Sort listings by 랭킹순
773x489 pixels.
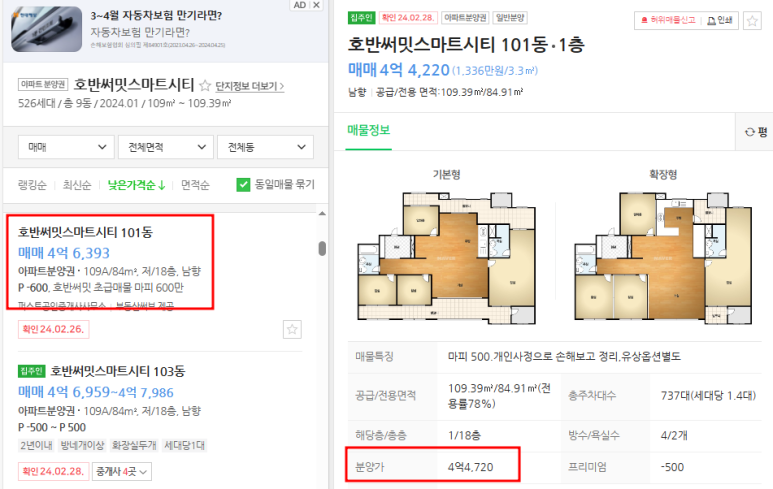(x=32, y=185)
